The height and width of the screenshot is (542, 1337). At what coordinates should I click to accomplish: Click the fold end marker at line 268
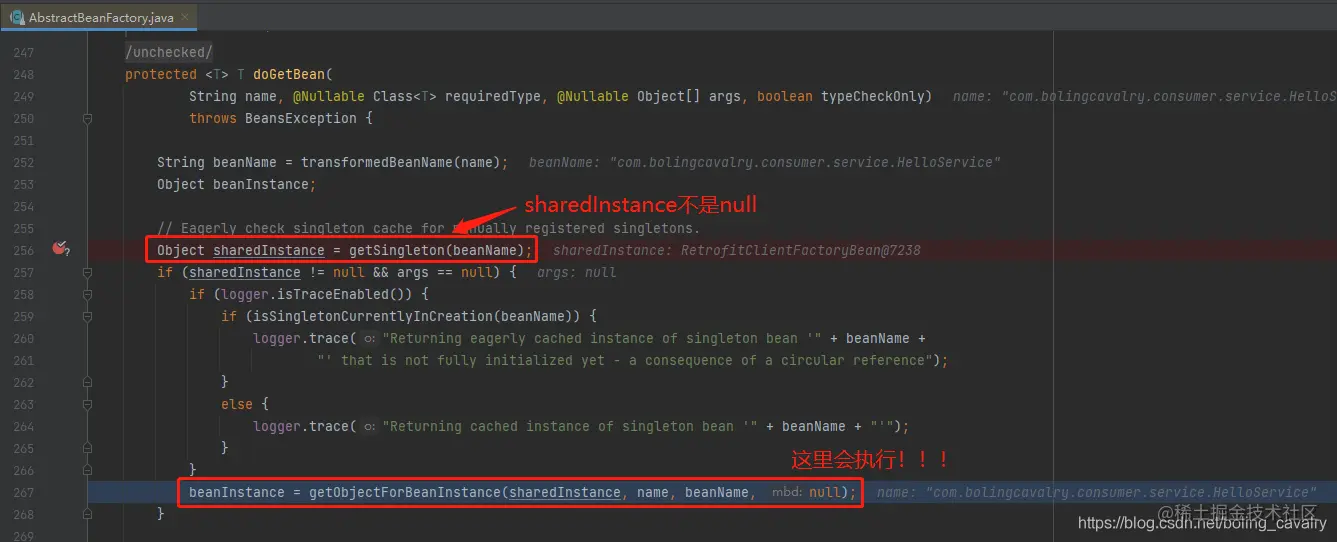88,514
